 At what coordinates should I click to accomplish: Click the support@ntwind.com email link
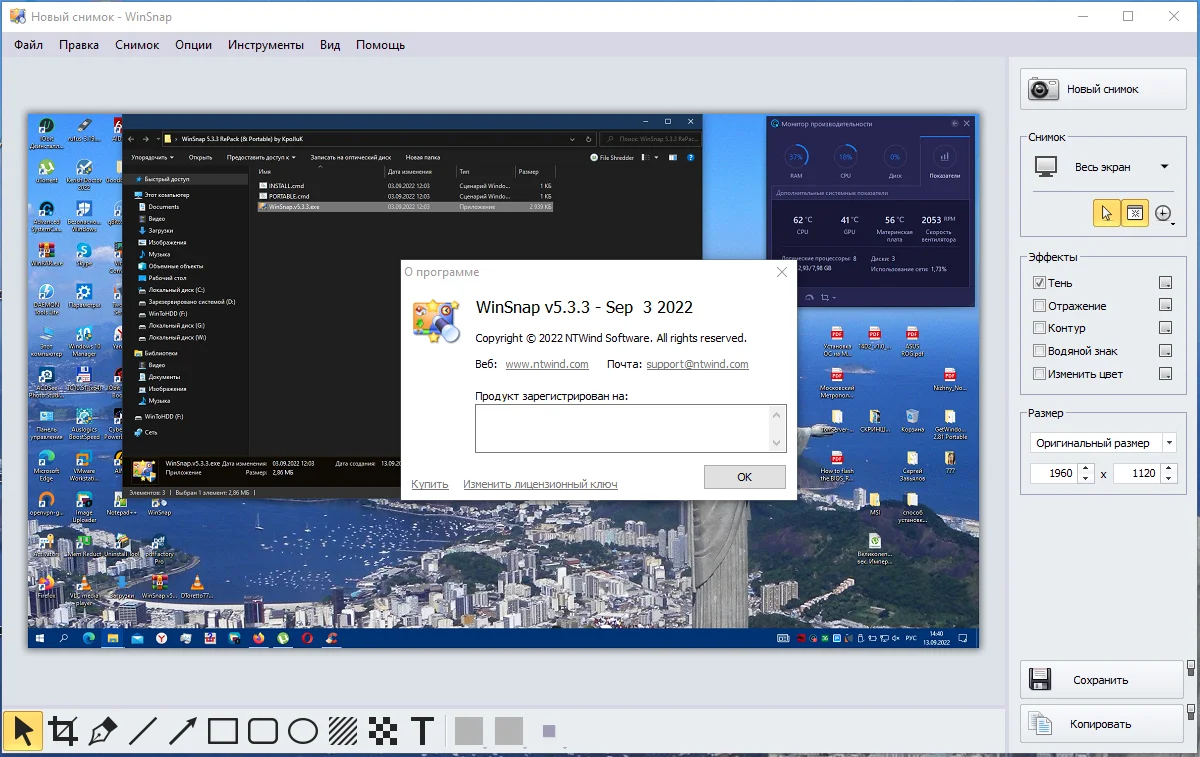pyautogui.click(x=698, y=364)
